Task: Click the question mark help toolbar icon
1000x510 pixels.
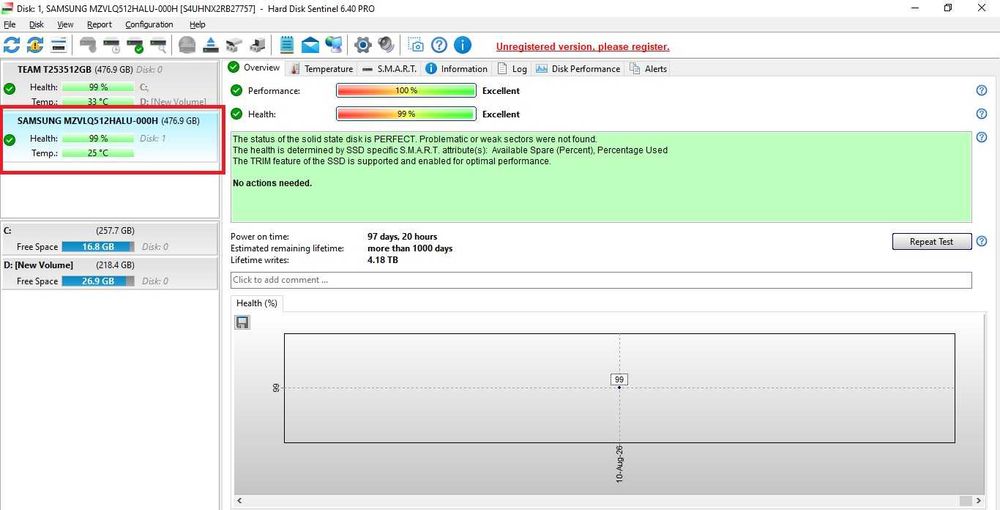Action: tap(439, 45)
